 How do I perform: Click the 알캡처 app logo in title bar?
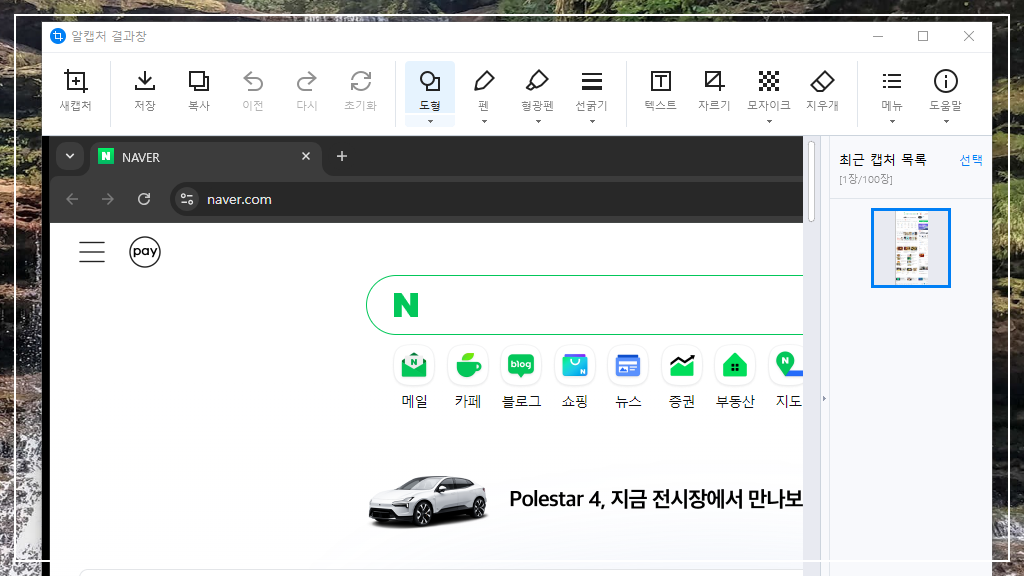tap(57, 36)
